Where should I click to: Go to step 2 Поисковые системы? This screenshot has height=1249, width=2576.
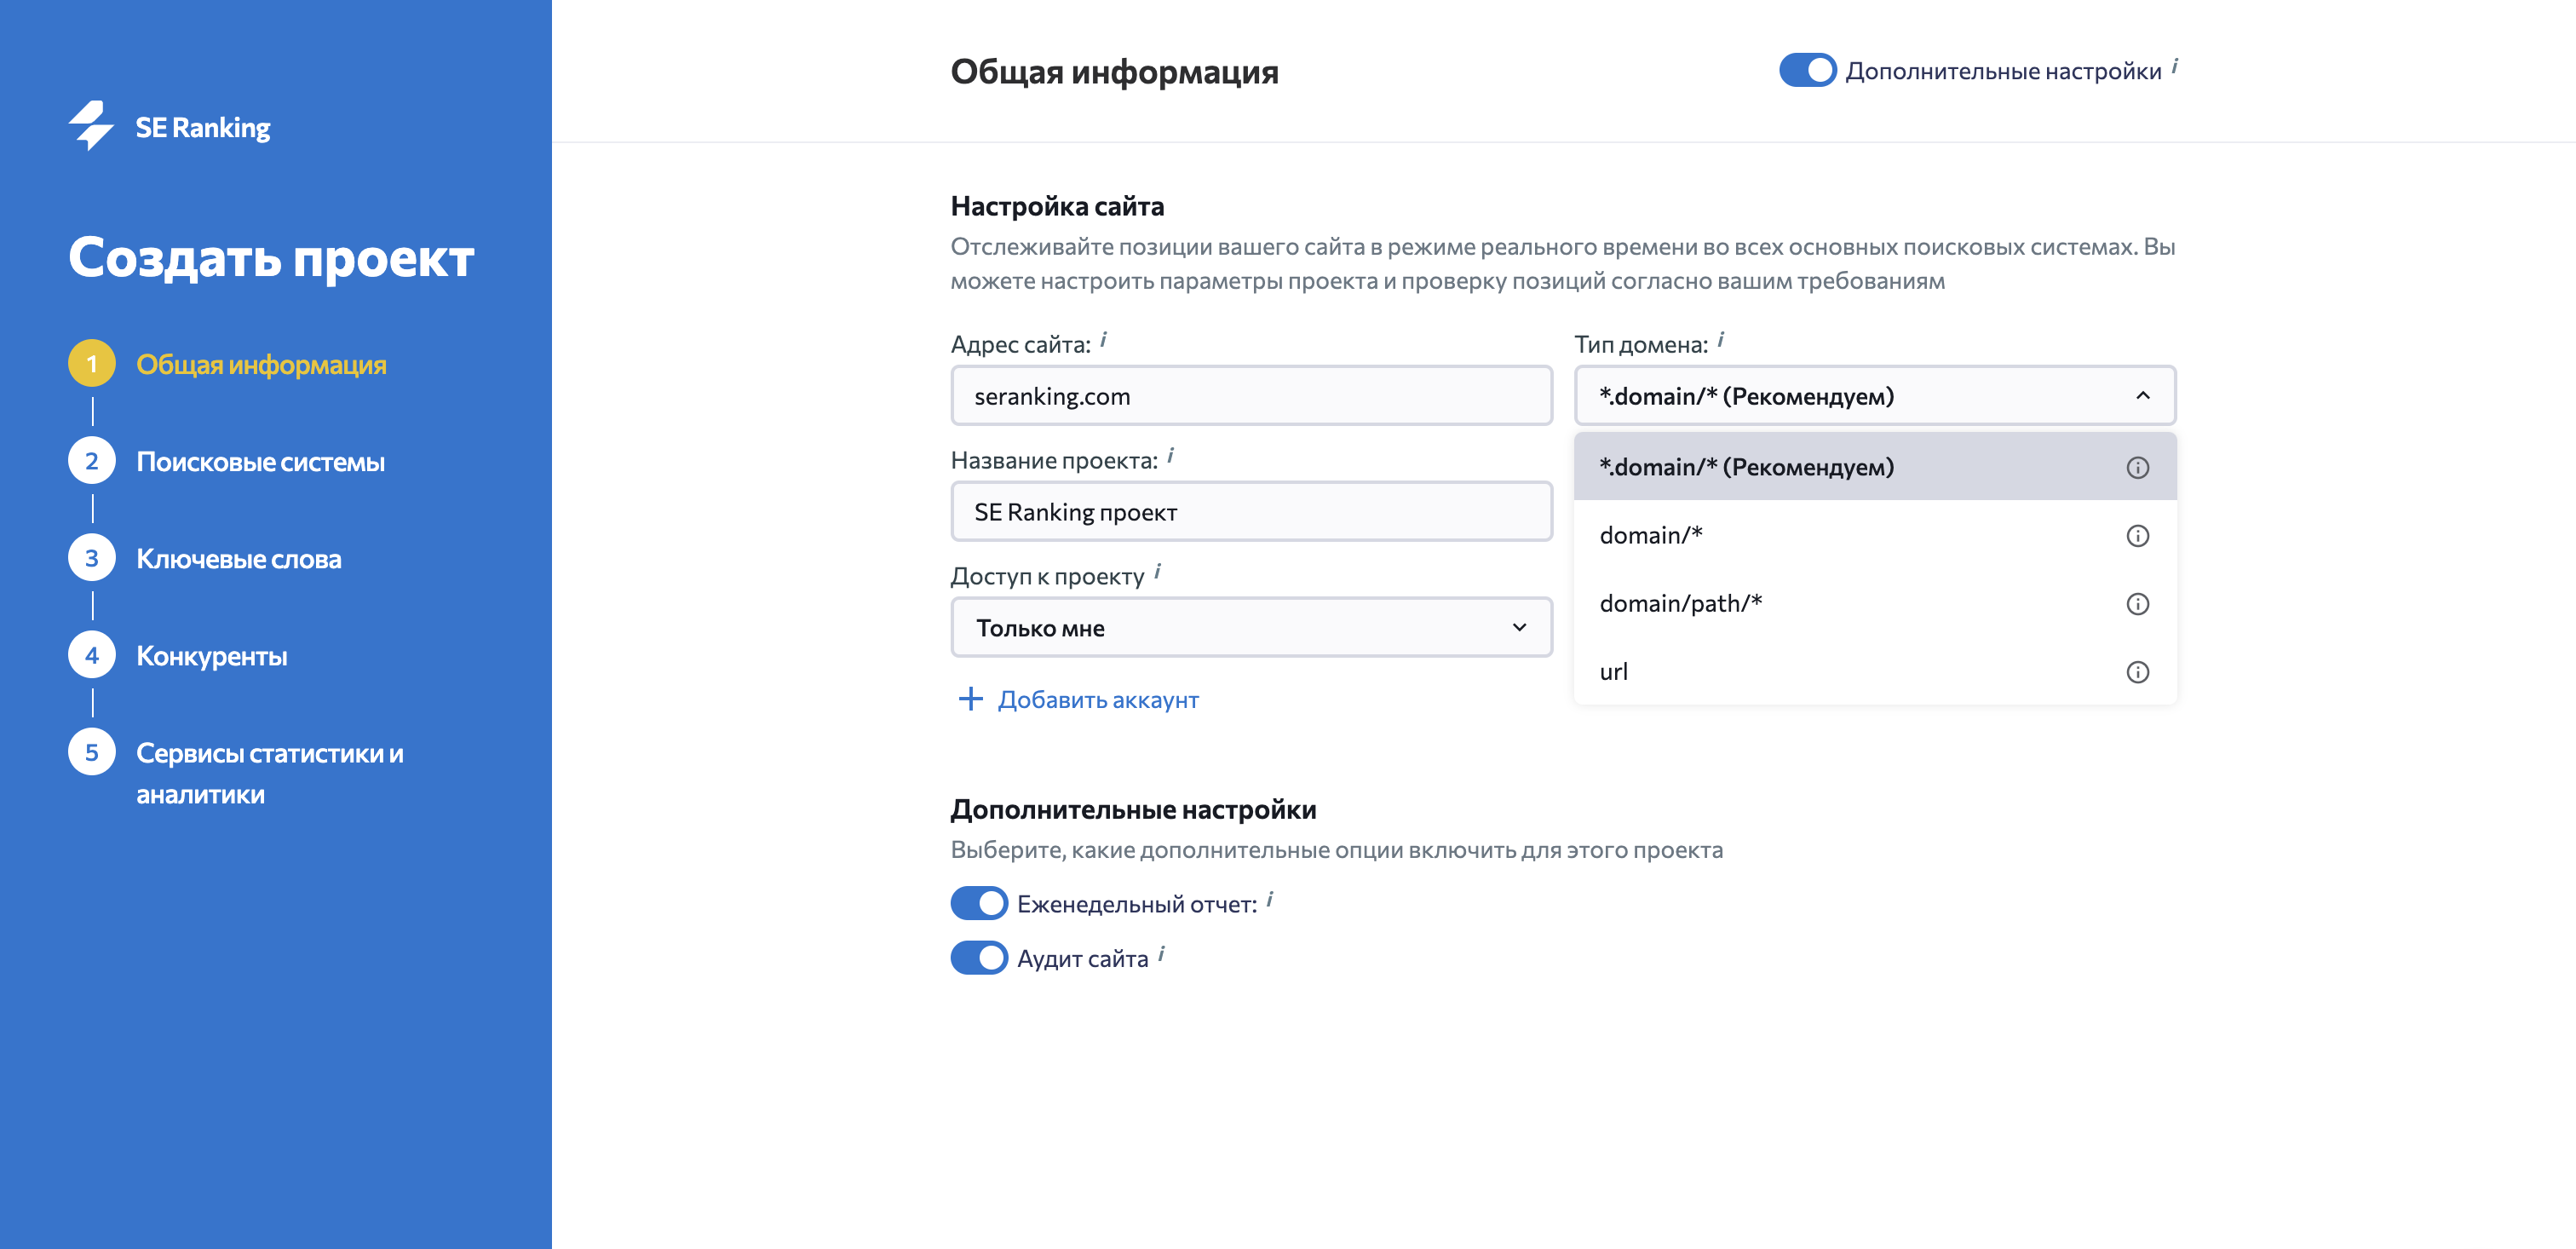260,462
